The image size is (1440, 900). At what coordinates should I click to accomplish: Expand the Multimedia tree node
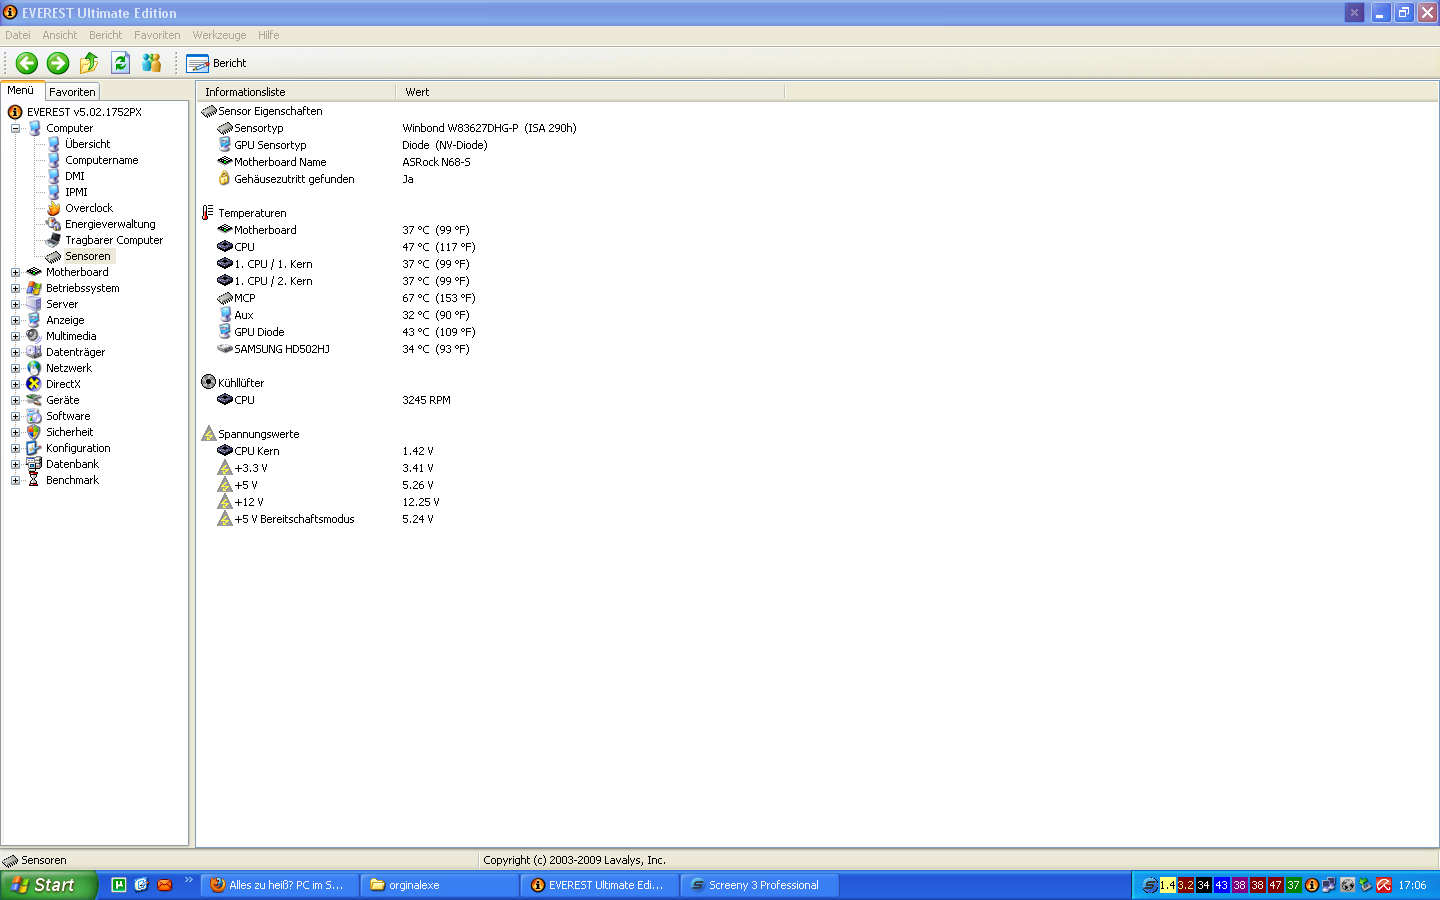point(15,336)
